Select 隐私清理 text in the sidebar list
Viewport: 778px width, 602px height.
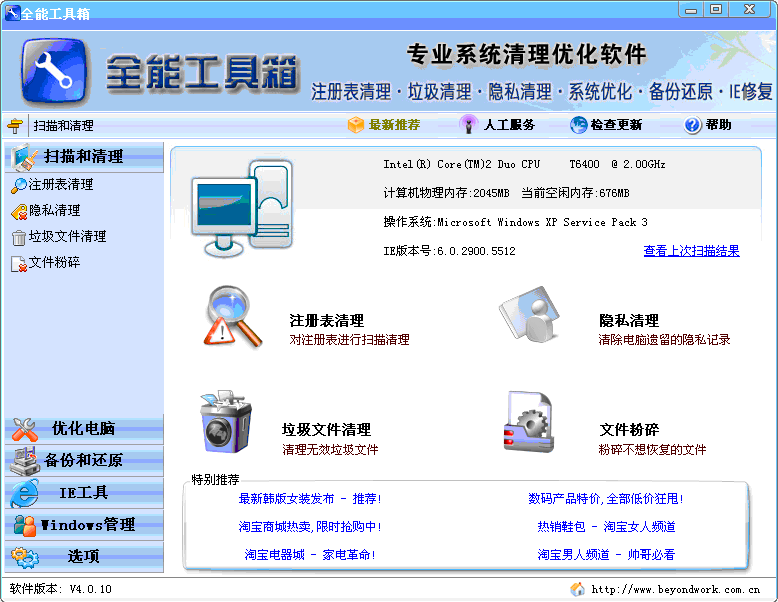(55, 210)
